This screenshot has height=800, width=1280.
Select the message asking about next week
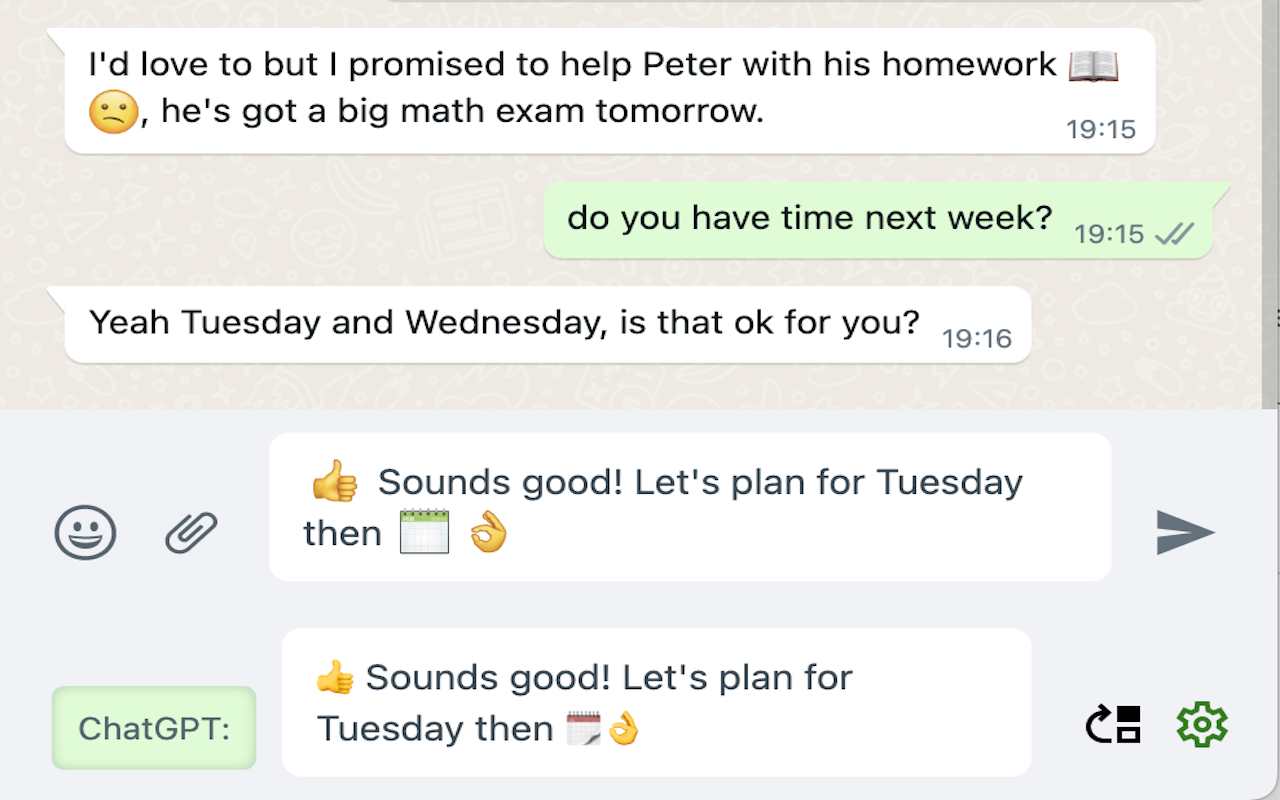tap(810, 217)
